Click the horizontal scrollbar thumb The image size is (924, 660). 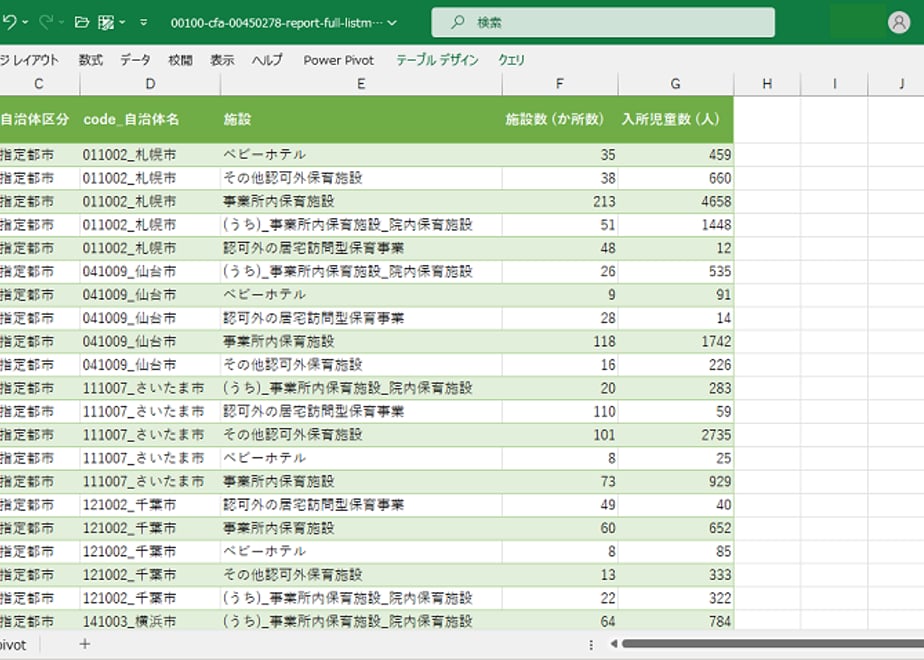pyautogui.click(x=773, y=644)
